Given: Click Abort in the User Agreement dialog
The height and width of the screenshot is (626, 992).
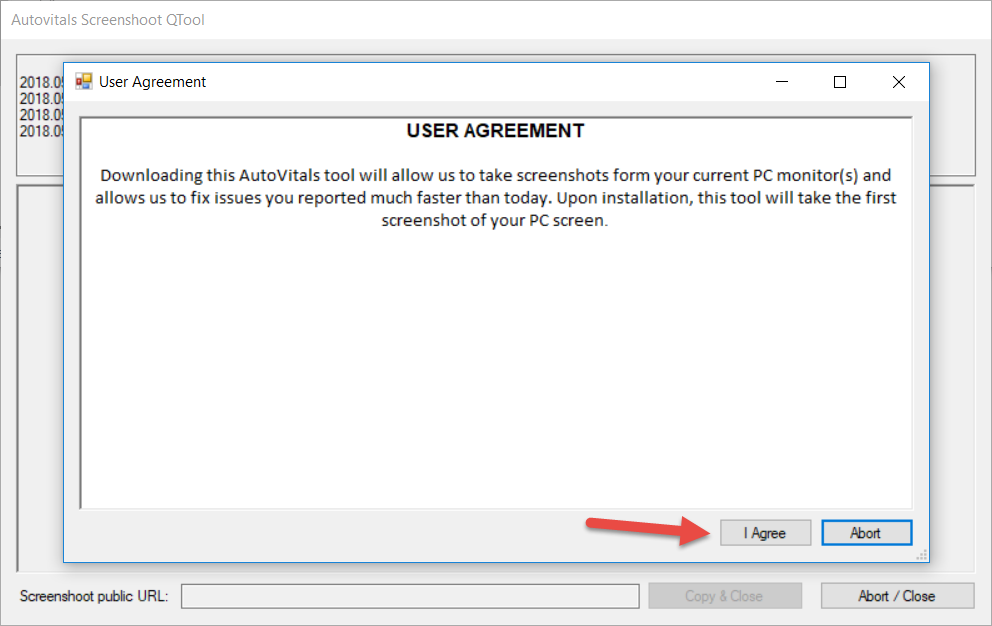Looking at the screenshot, I should pyautogui.click(x=867, y=533).
